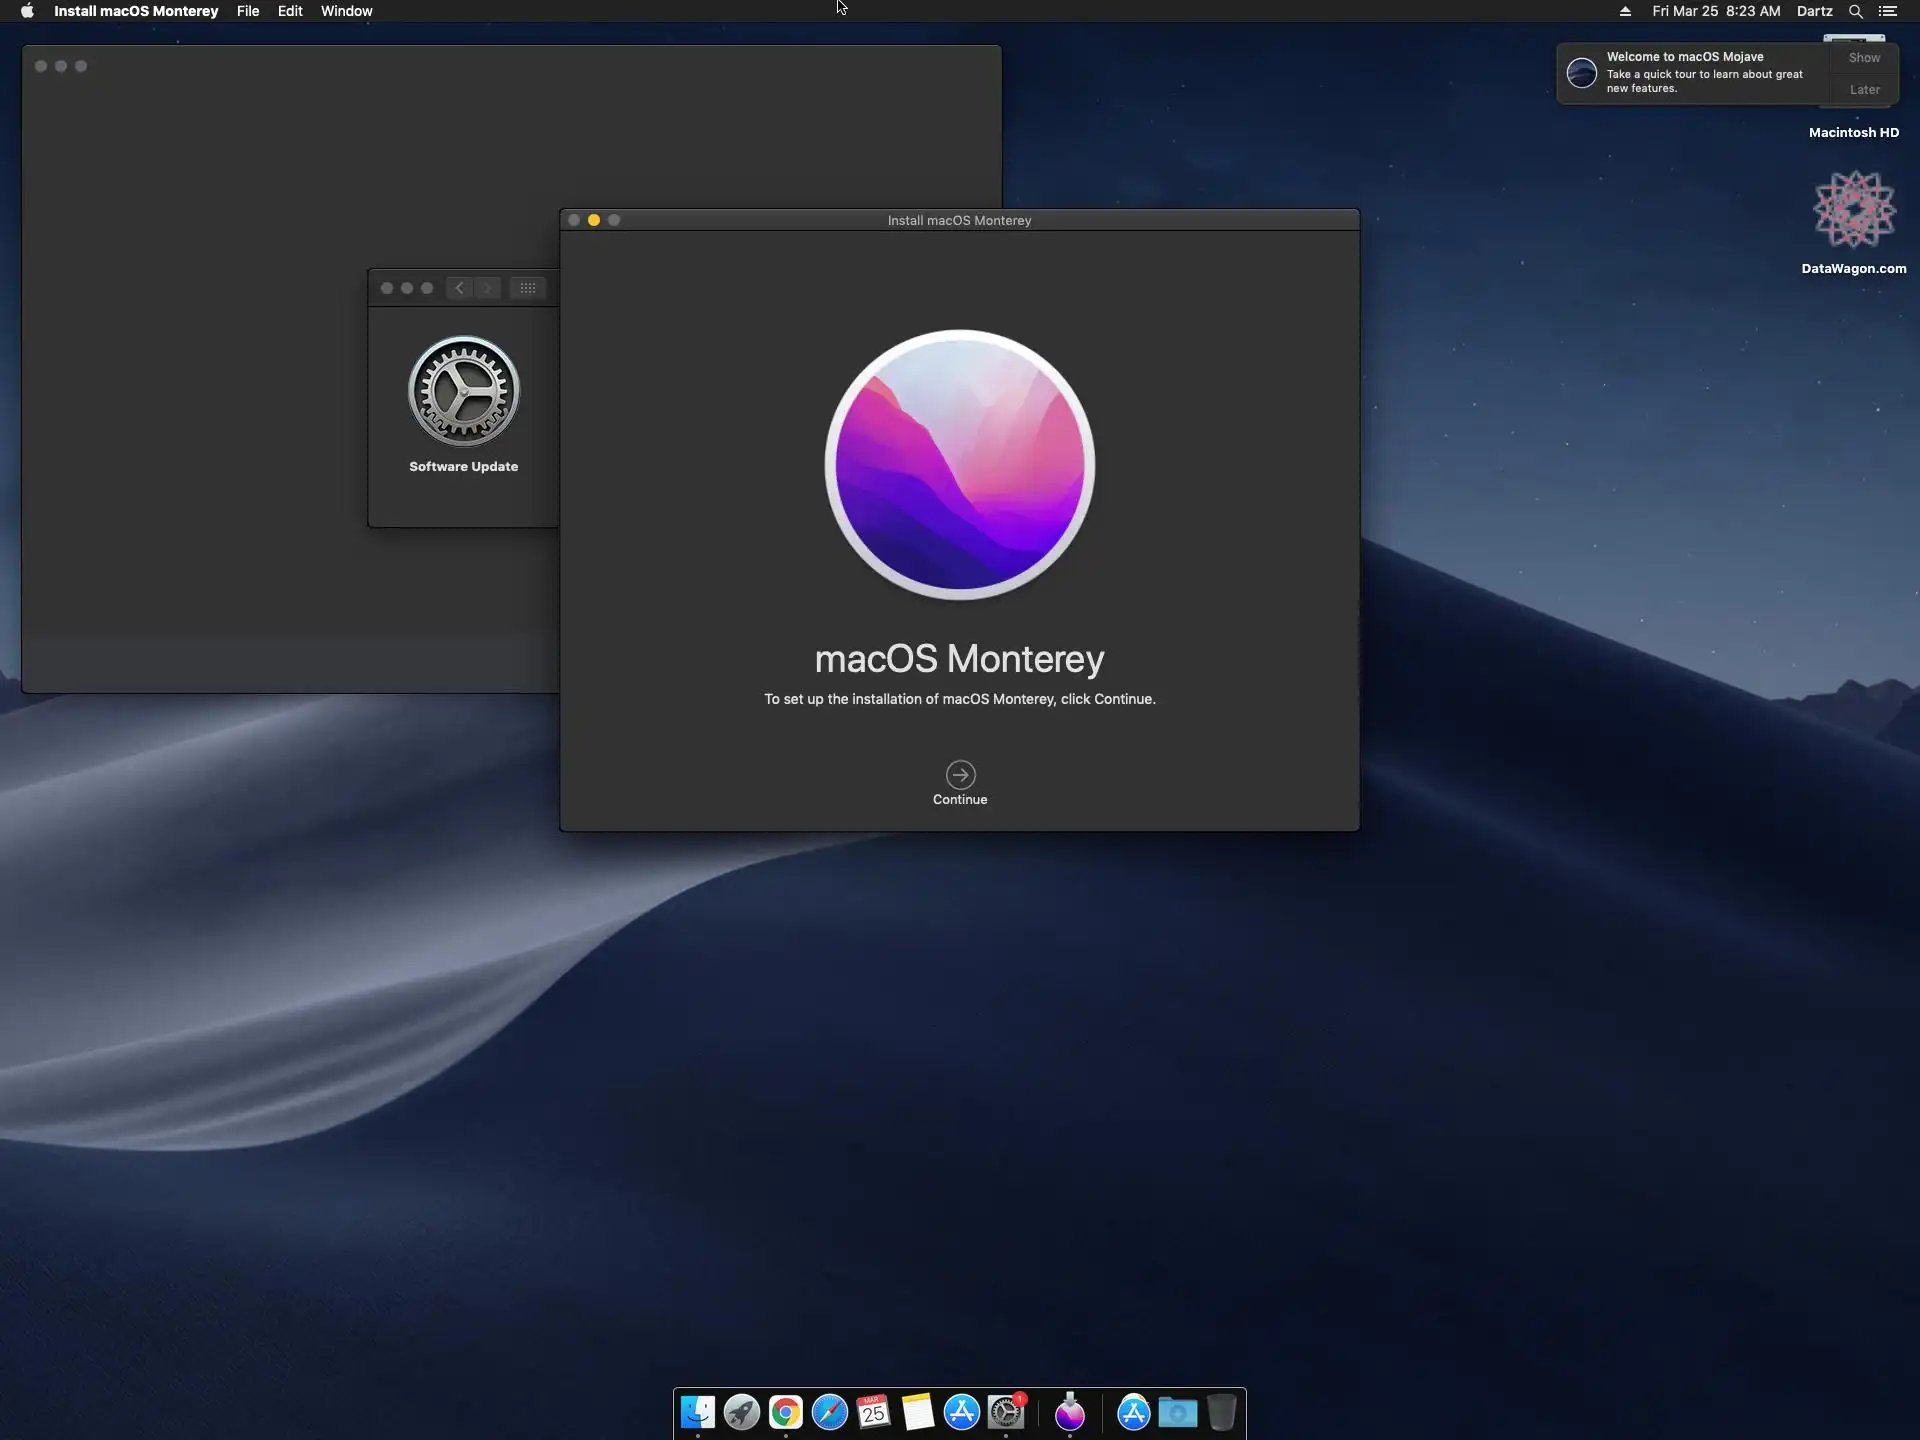Open the Software Update preference icon

click(x=463, y=392)
